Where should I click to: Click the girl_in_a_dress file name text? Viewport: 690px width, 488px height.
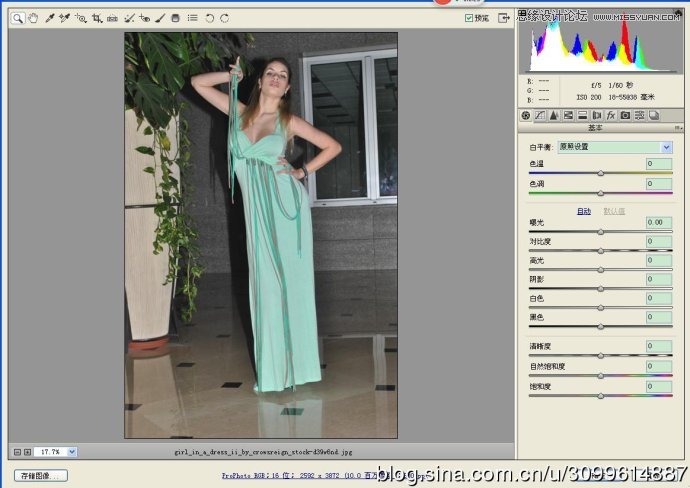tap(263, 452)
